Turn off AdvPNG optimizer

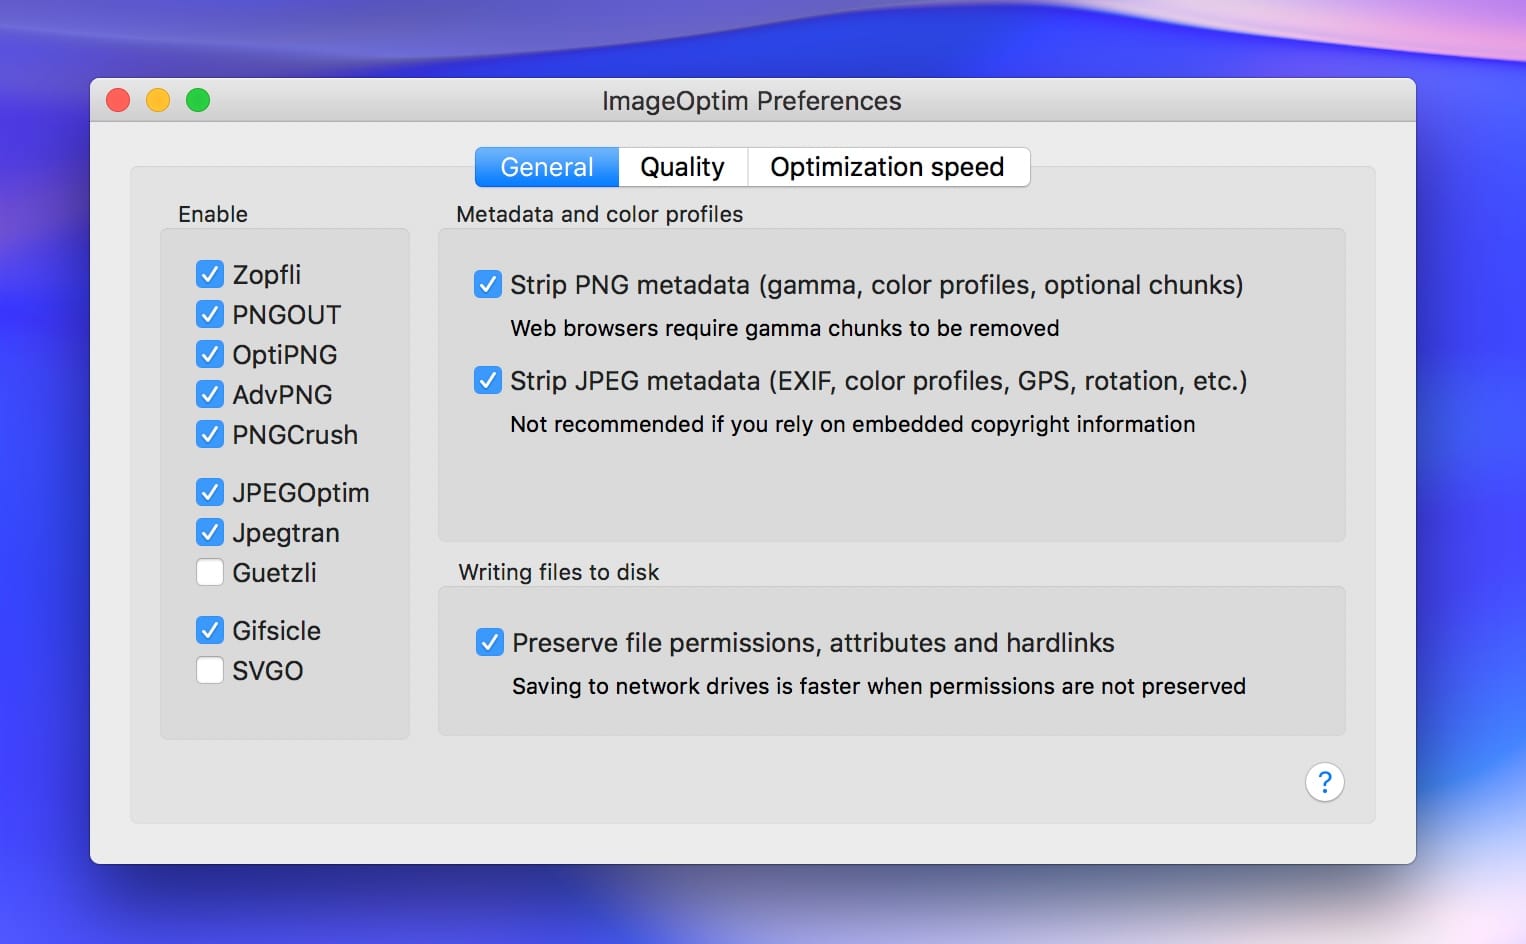(x=210, y=394)
